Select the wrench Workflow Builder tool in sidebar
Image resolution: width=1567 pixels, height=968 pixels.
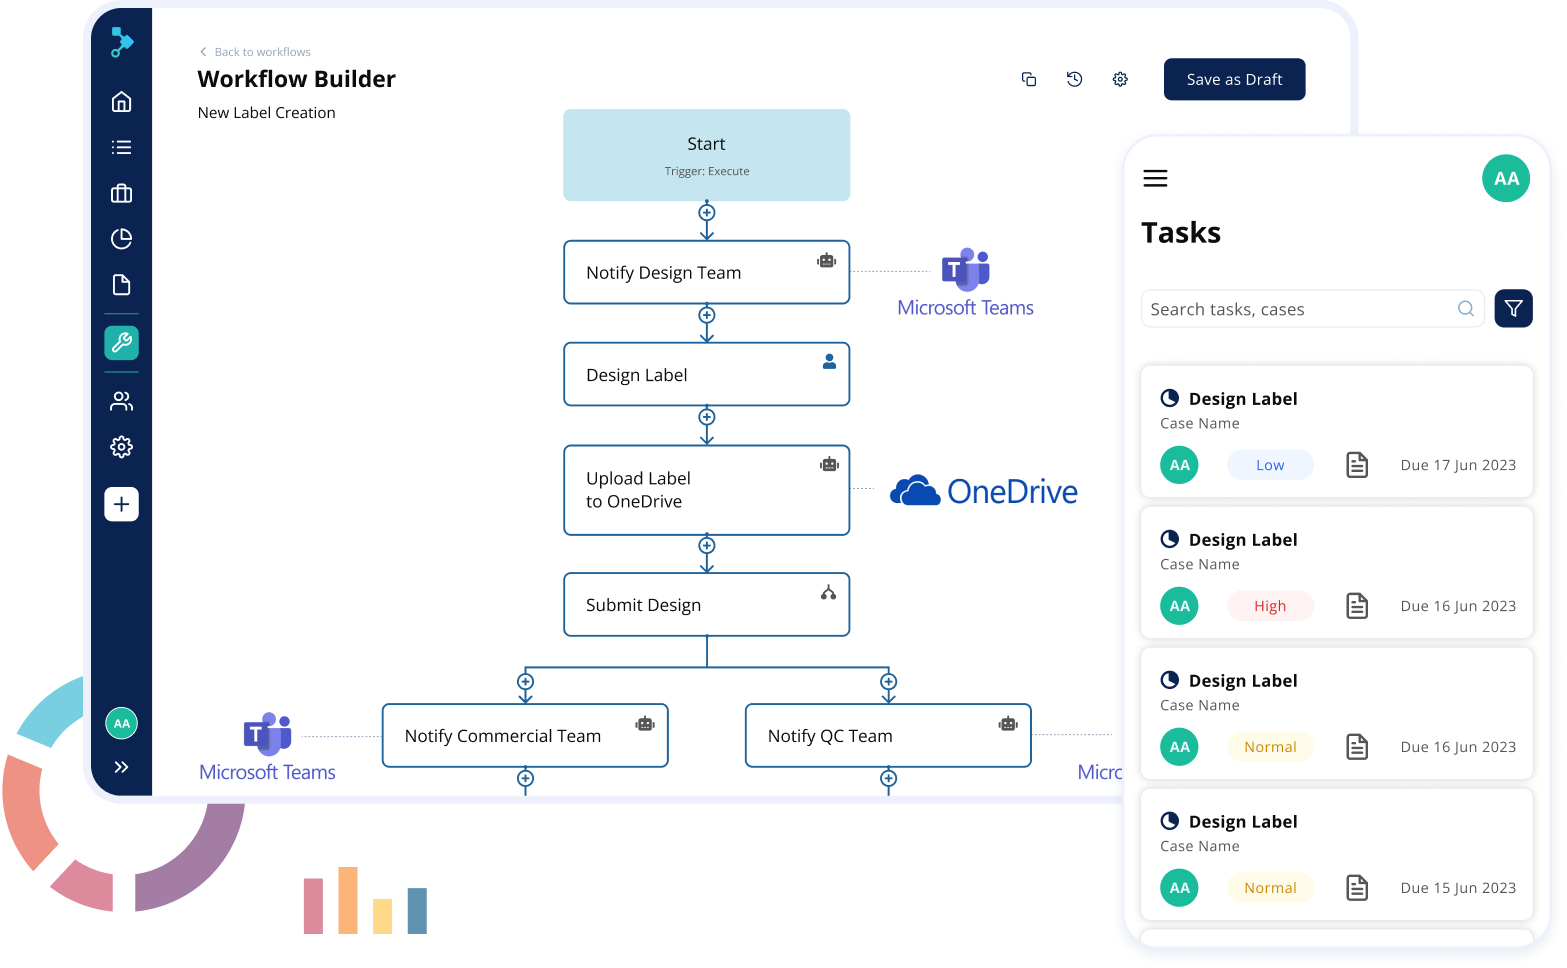tap(121, 344)
